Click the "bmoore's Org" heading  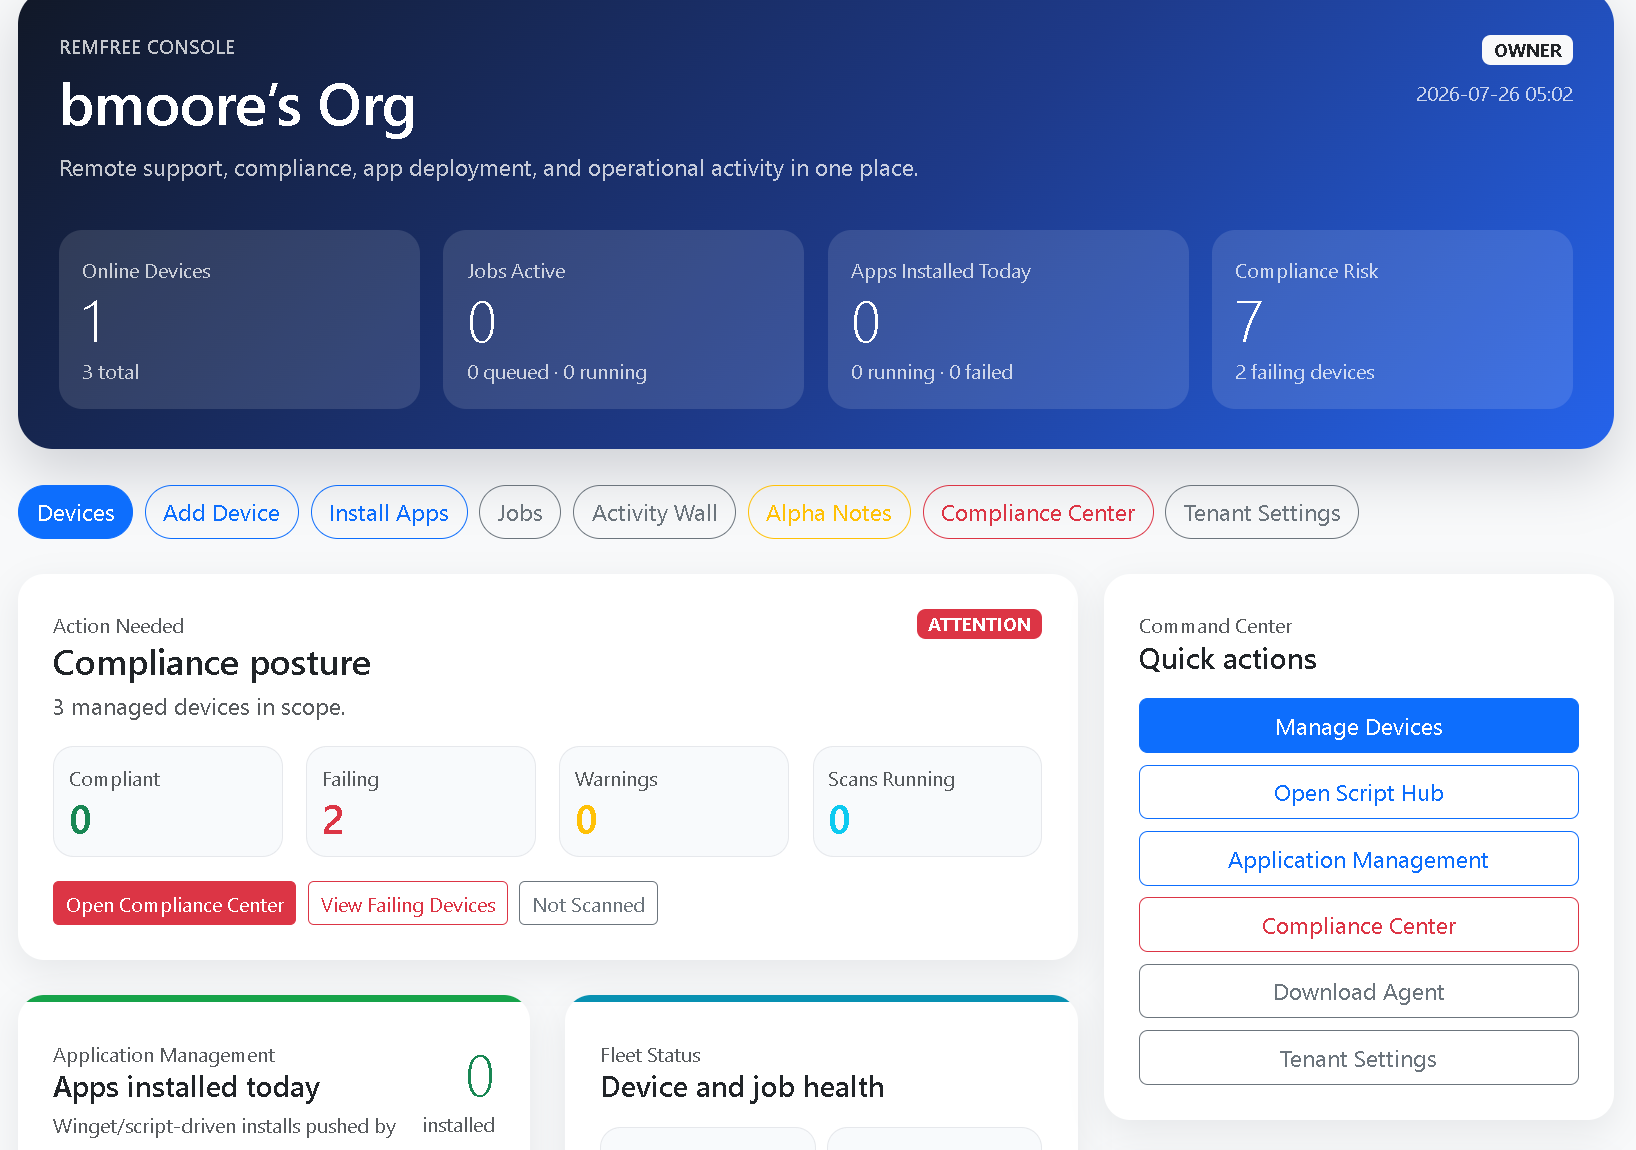pyautogui.click(x=237, y=105)
